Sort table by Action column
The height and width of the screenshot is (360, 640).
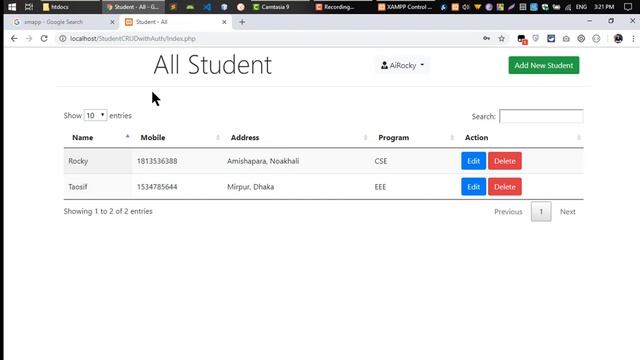pos(520,138)
